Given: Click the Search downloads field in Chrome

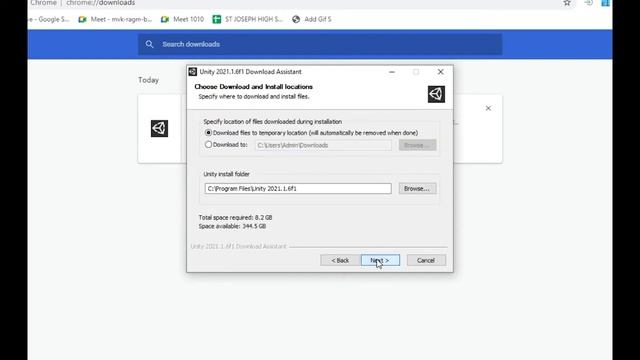Looking at the screenshot, I should tap(320, 44).
